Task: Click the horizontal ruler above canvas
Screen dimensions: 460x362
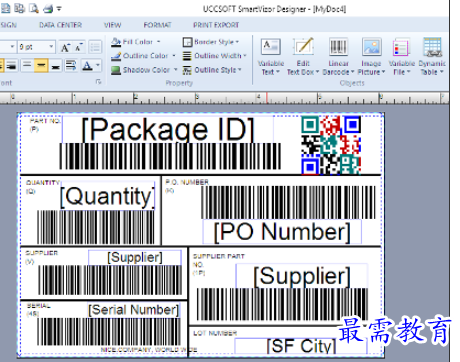Action: click(x=224, y=98)
